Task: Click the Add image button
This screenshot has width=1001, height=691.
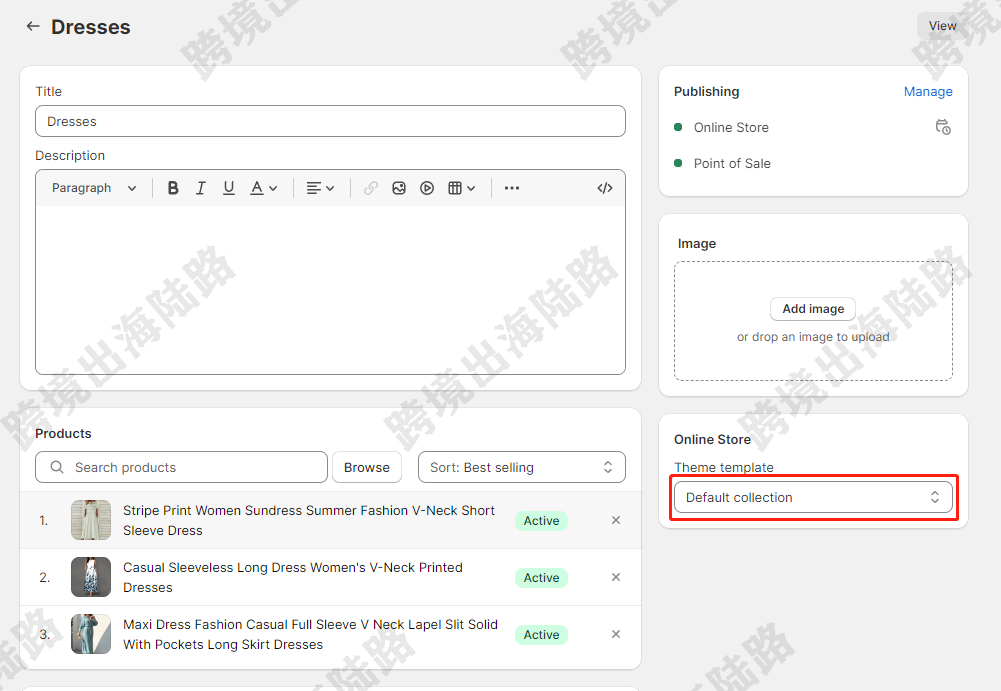Action: tap(812, 309)
